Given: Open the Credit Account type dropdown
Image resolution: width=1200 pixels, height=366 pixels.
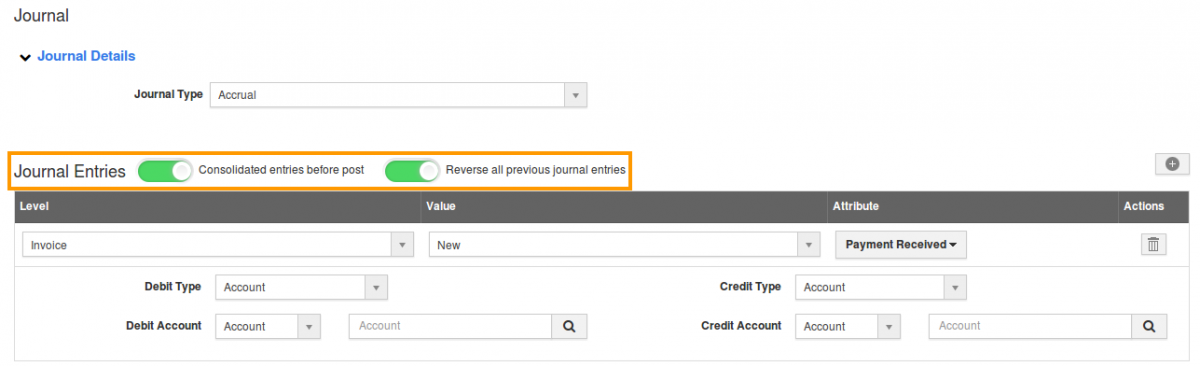Looking at the screenshot, I should tap(847, 326).
